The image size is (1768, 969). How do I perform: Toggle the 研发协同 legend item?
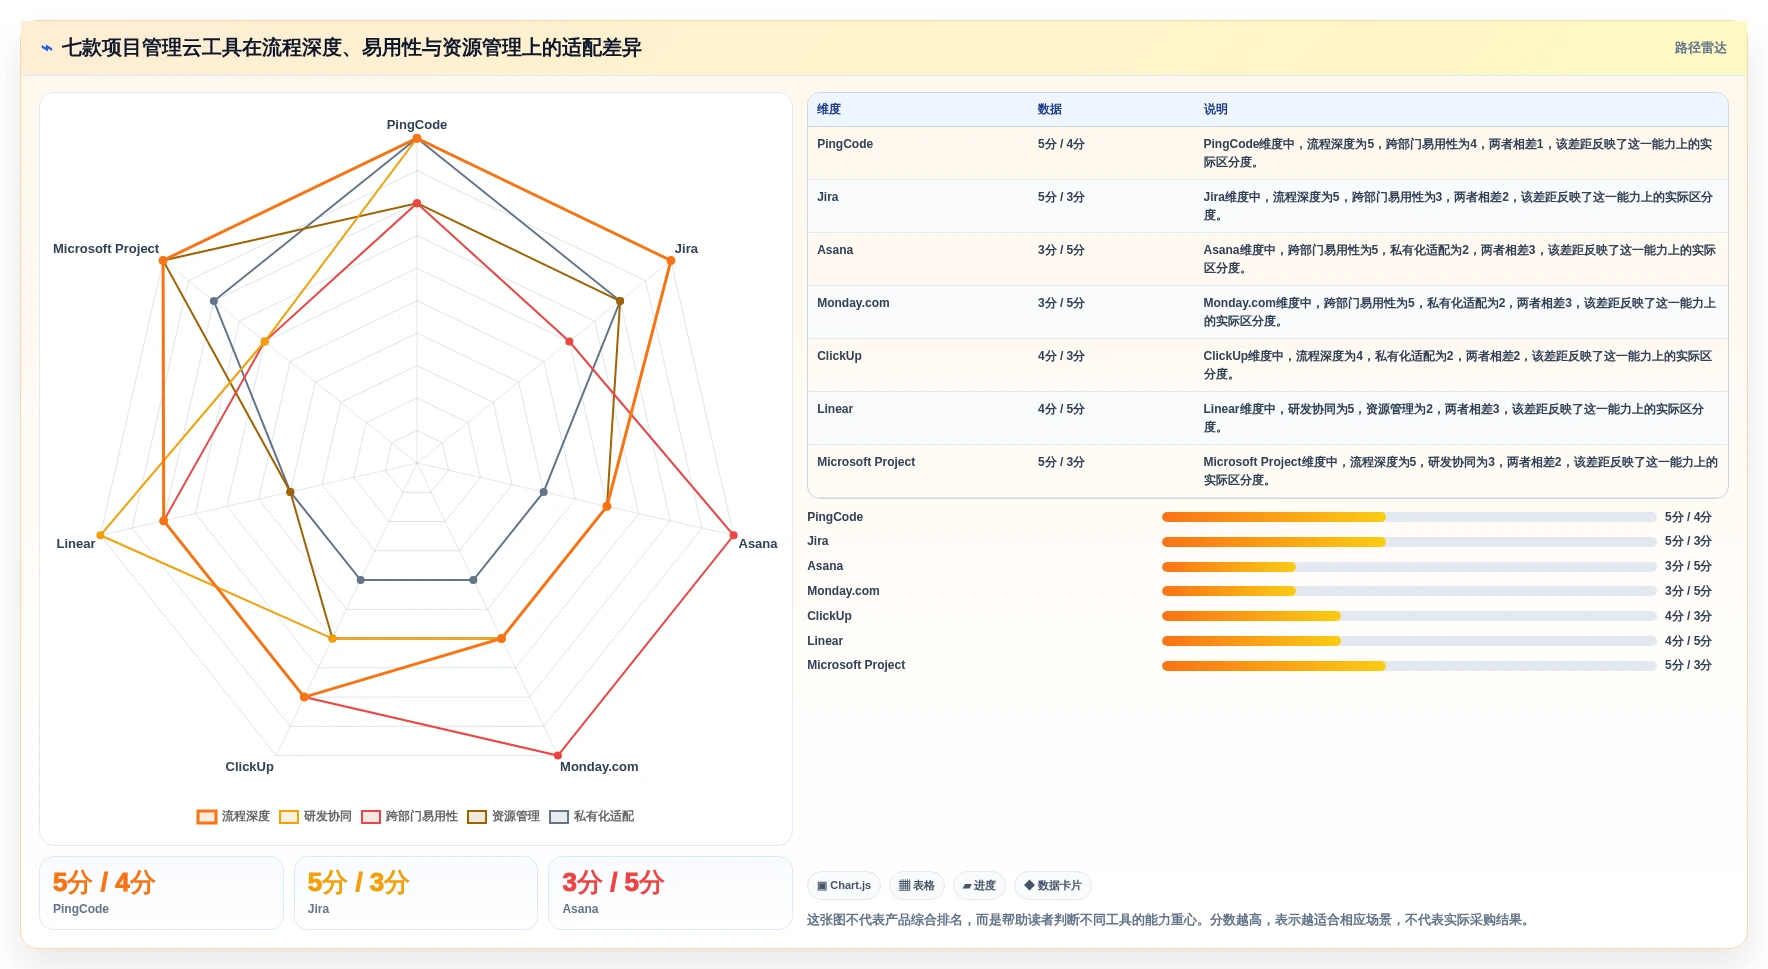pyautogui.click(x=315, y=817)
